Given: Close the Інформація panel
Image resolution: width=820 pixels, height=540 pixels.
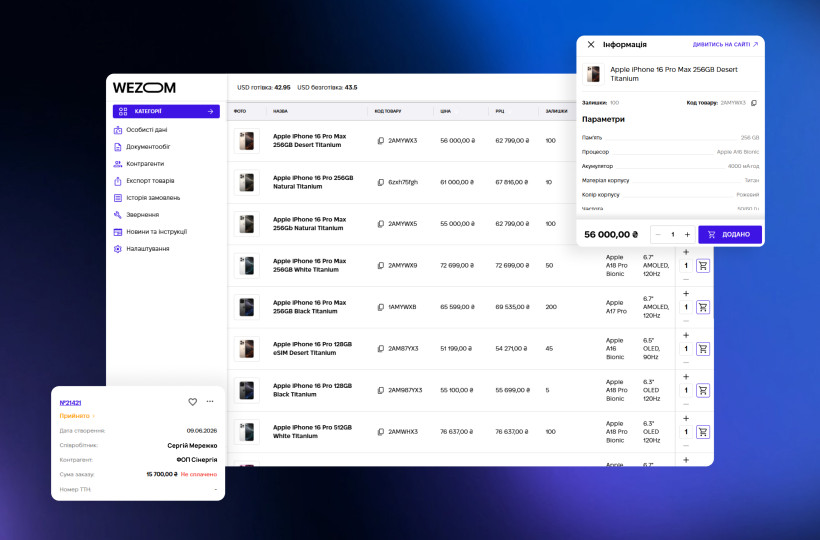Looking at the screenshot, I should 591,44.
